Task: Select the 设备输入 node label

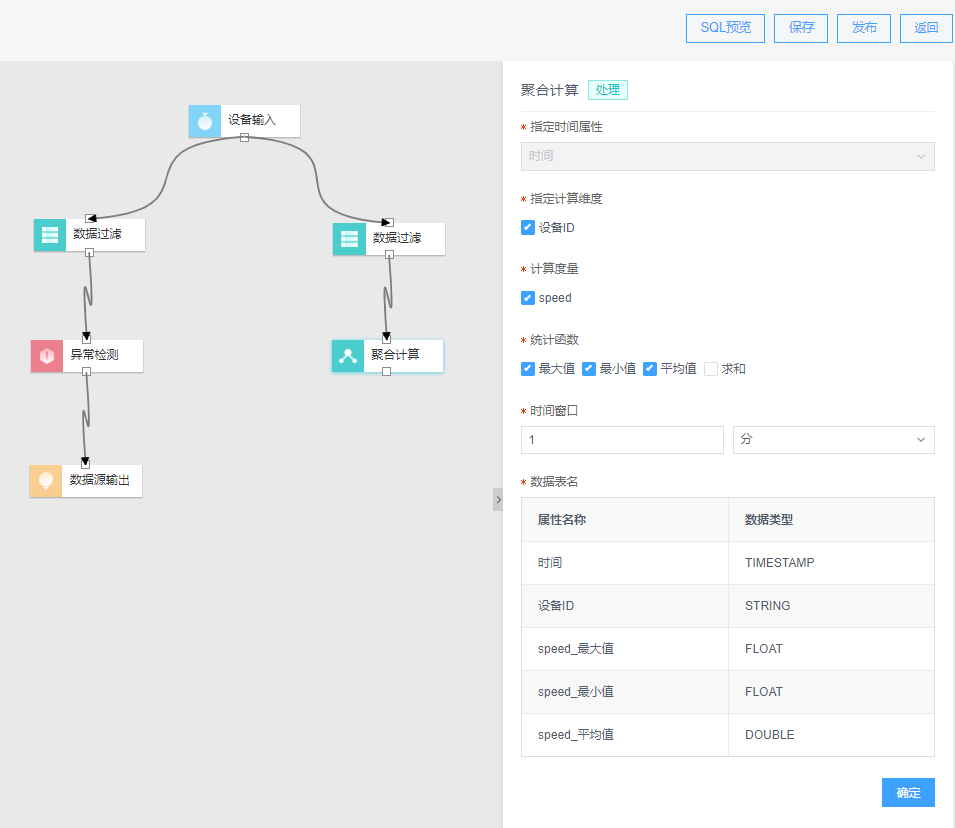Action: [x=252, y=120]
